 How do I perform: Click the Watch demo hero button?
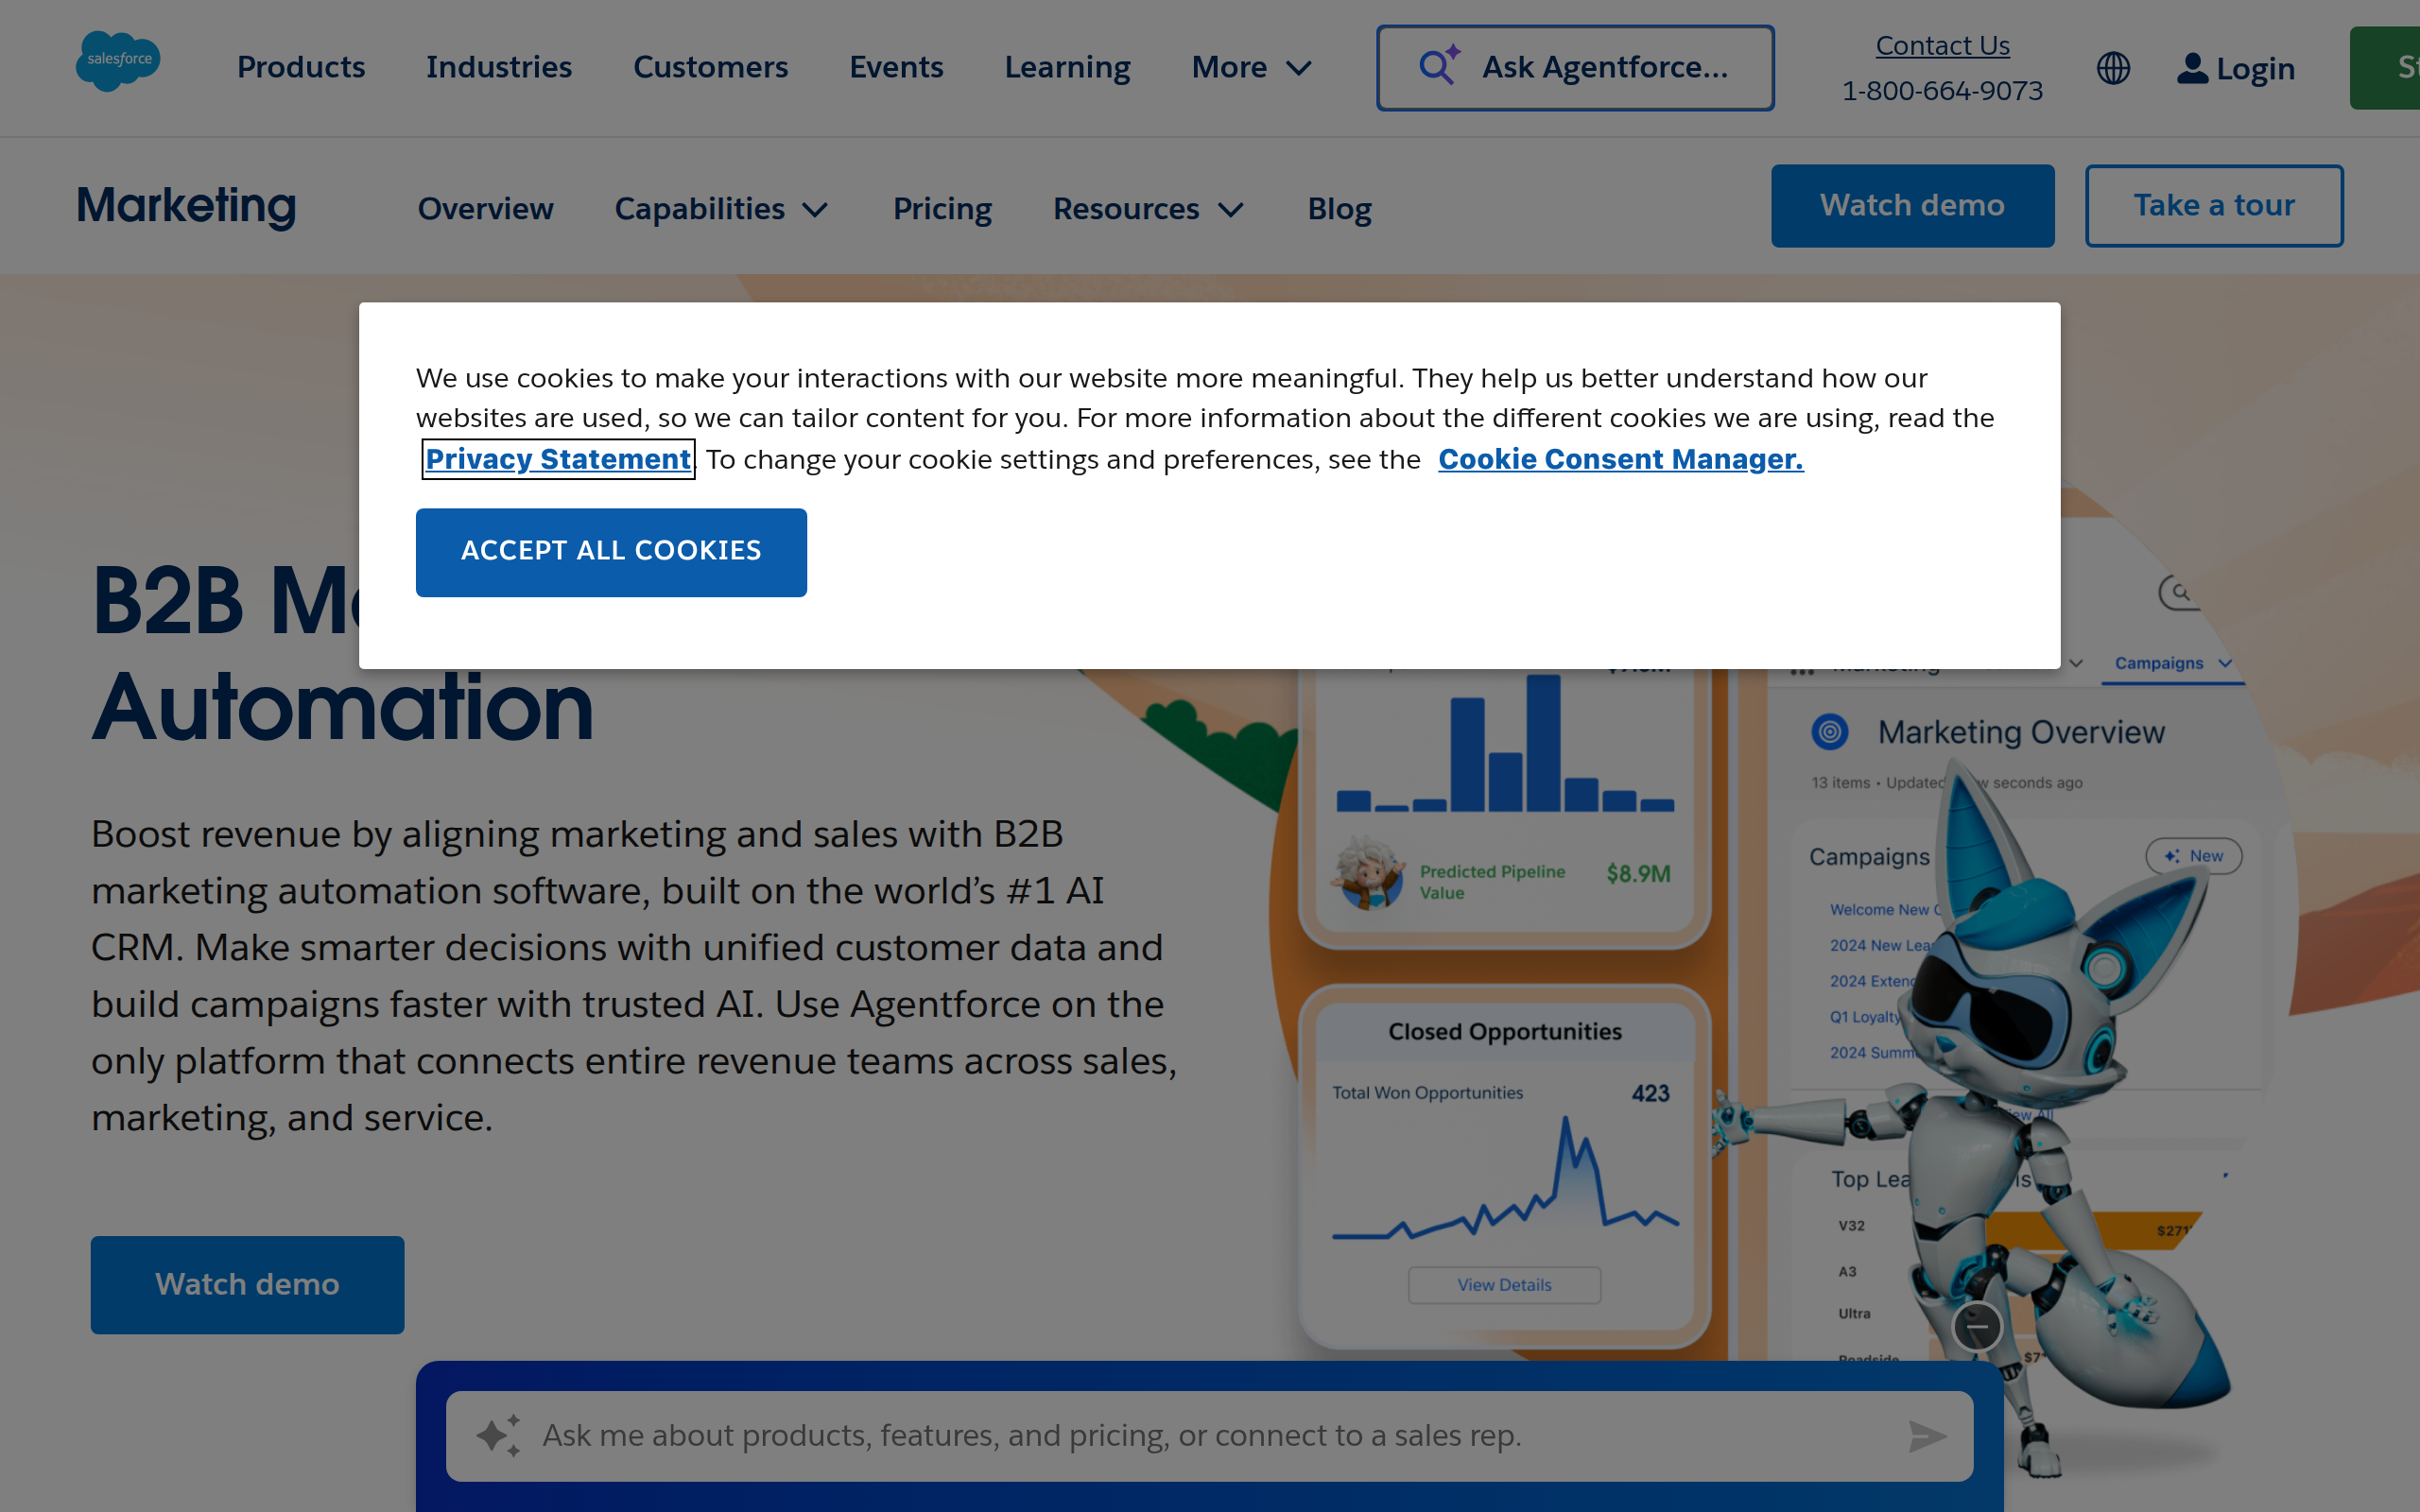[x=246, y=1284]
